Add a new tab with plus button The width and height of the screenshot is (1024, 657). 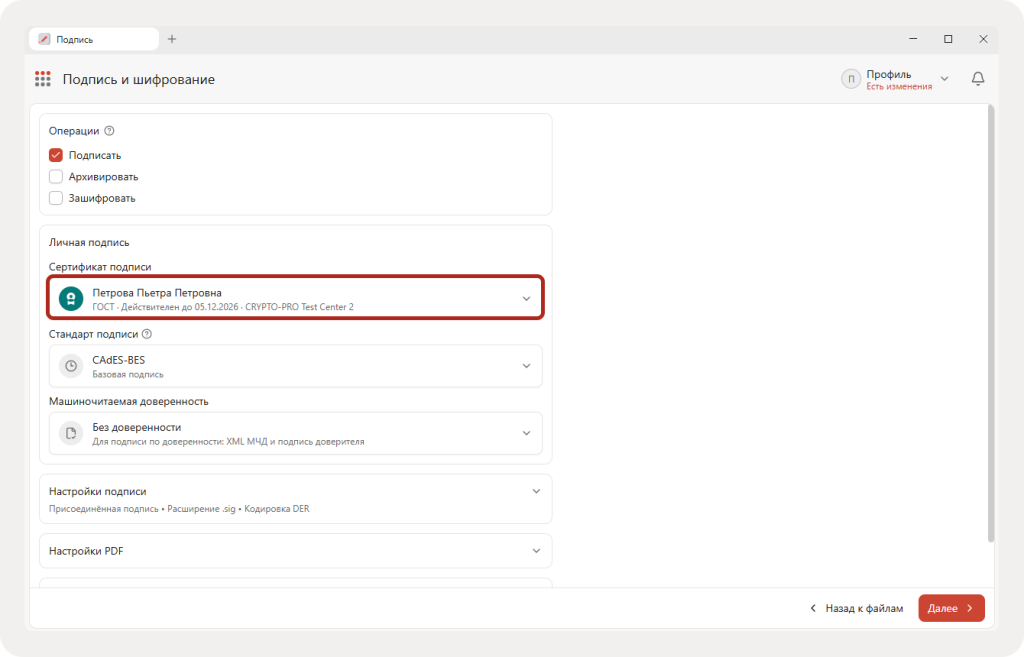click(172, 39)
